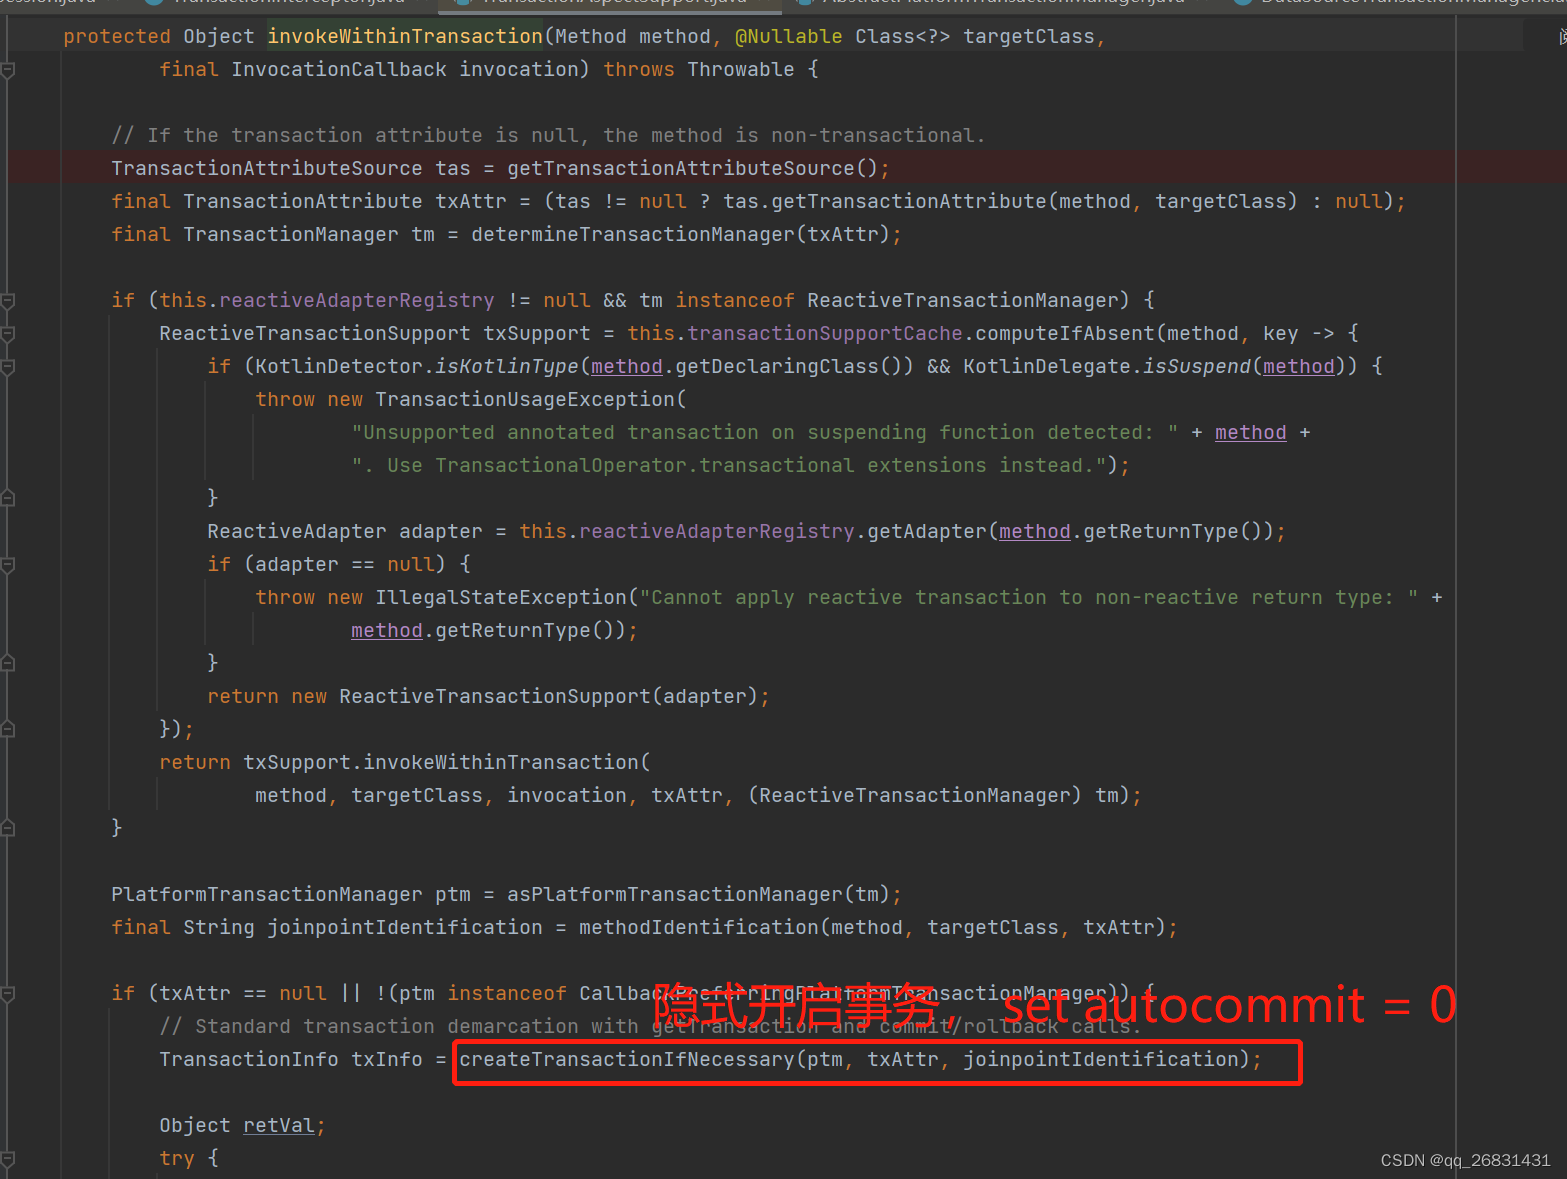This screenshot has height=1179, width=1567.
Task: Click the 'If the transaction attribute is null' comment
Action: (548, 136)
